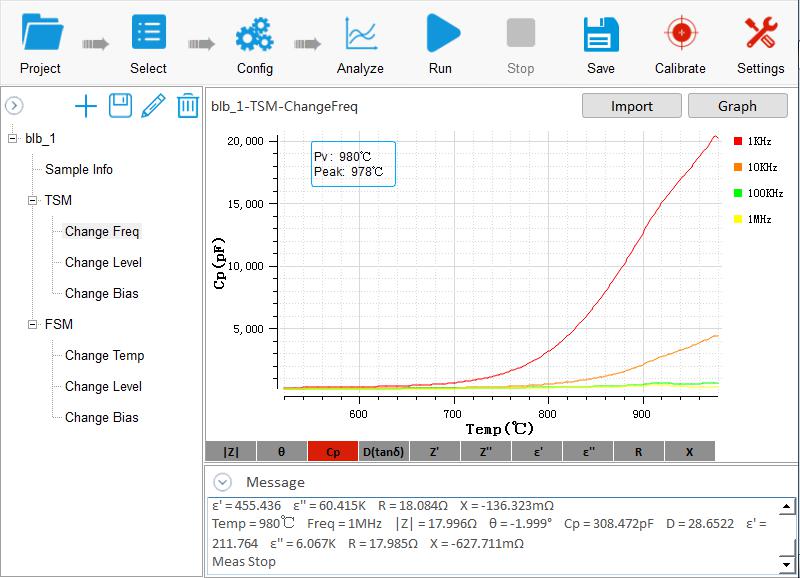Click the Save disk icon in toolbar
The image size is (800, 578).
(x=600, y=34)
